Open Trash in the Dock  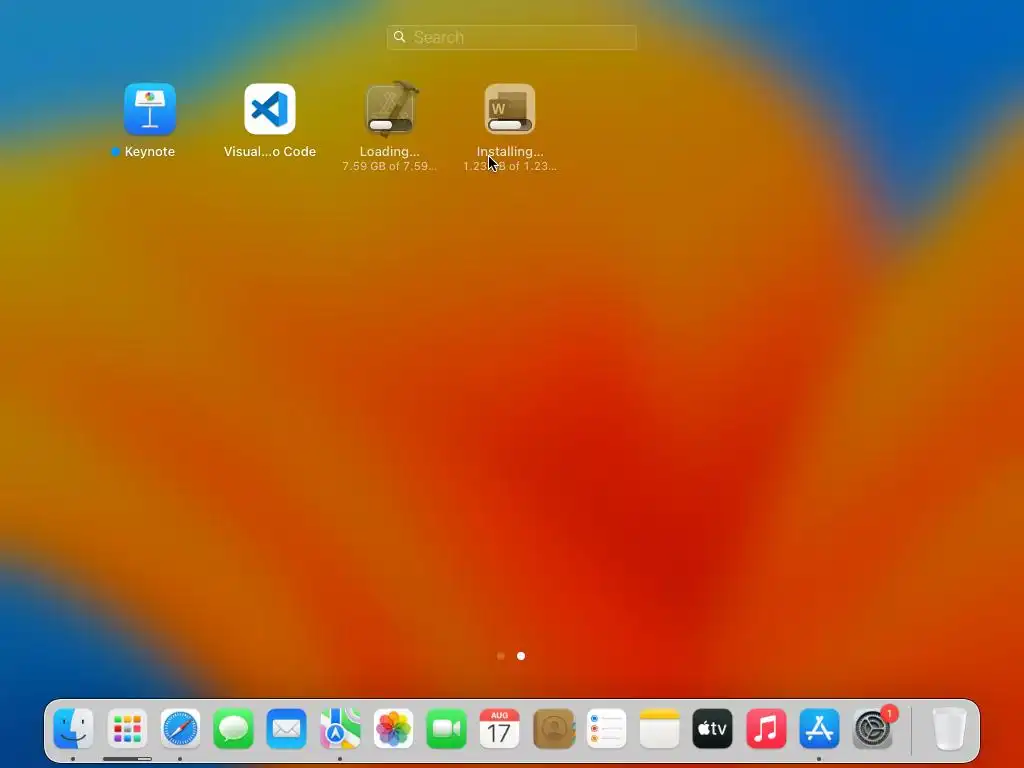(949, 728)
